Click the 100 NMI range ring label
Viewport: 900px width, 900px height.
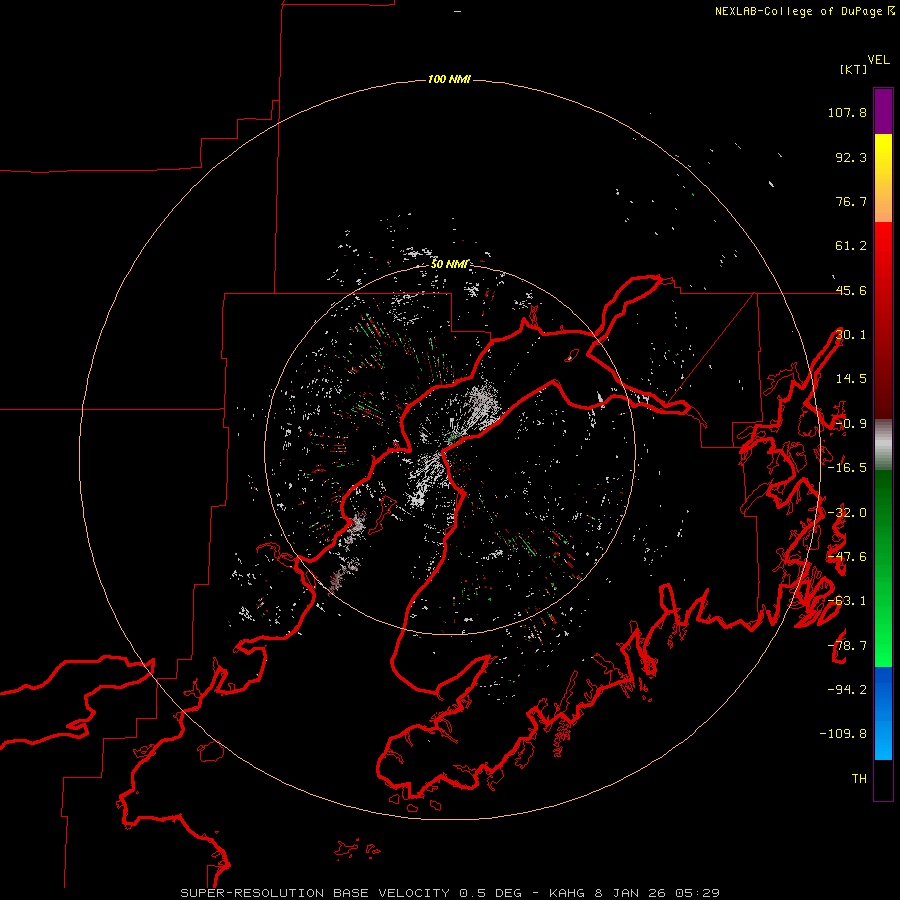449,79
